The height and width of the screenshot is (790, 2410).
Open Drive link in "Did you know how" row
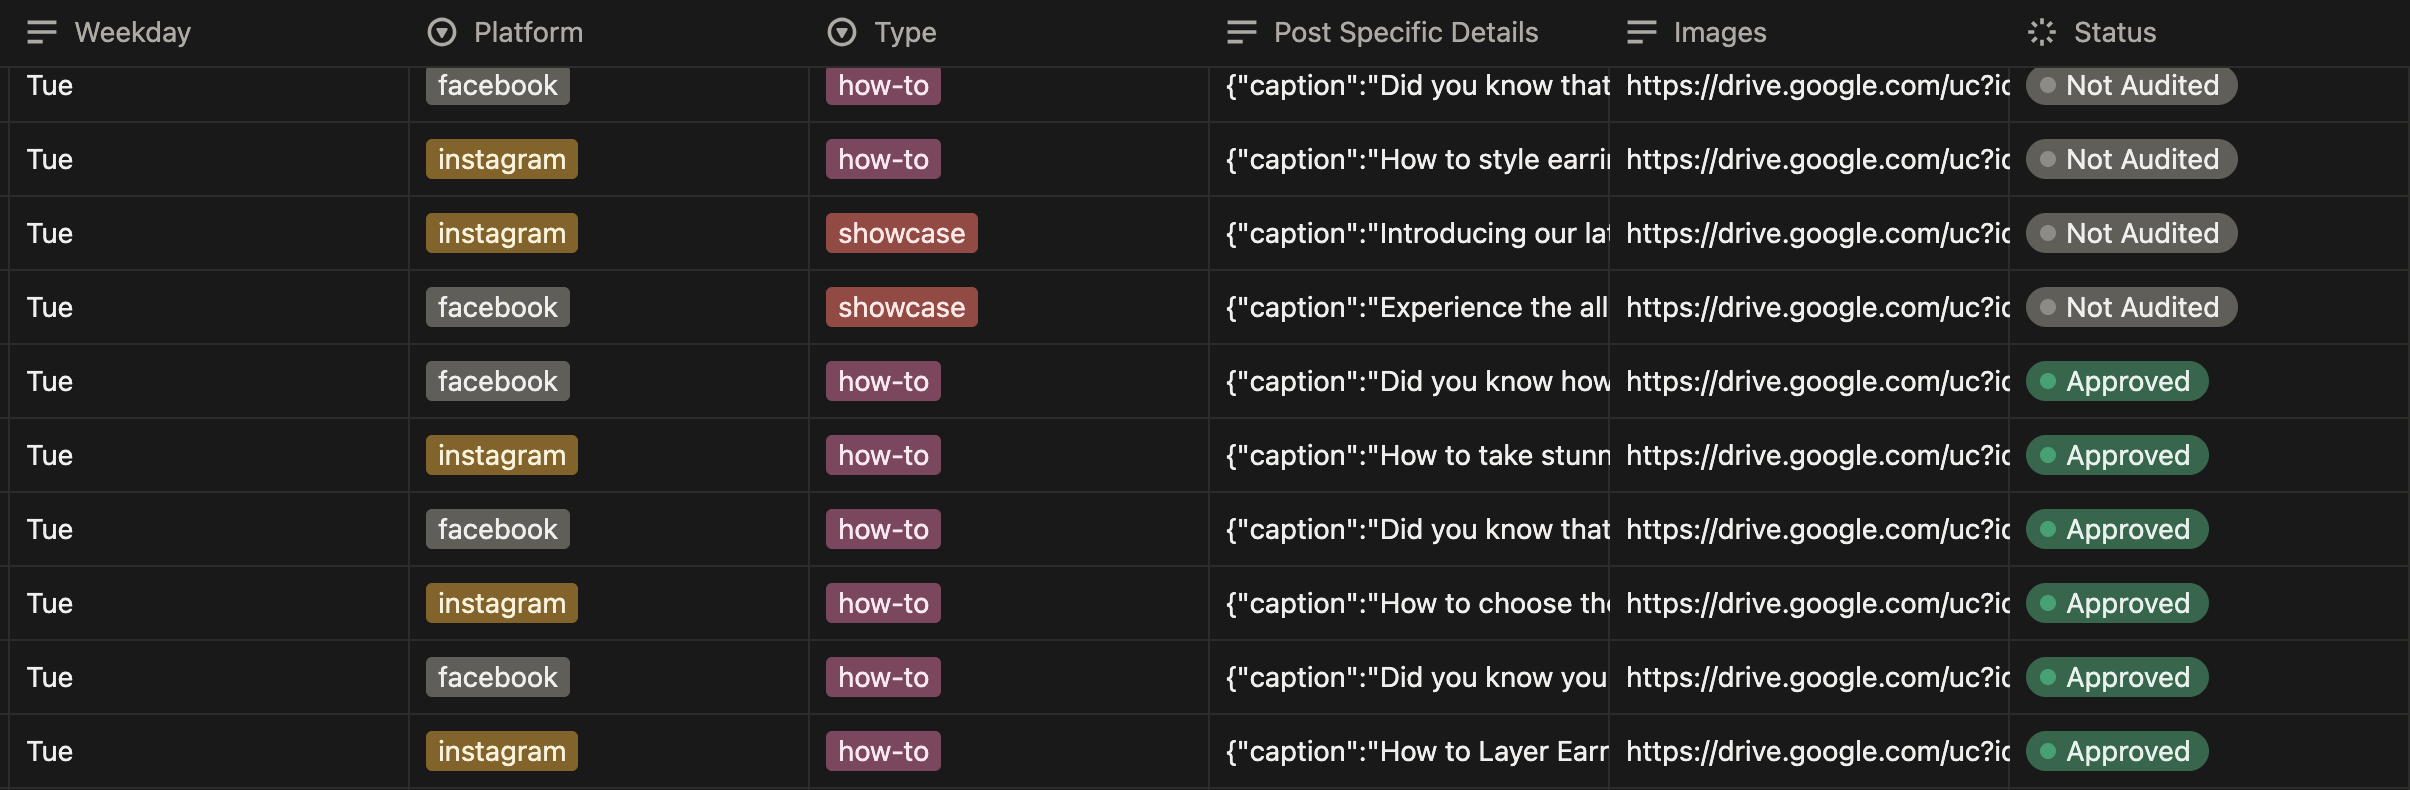[x=1817, y=381]
